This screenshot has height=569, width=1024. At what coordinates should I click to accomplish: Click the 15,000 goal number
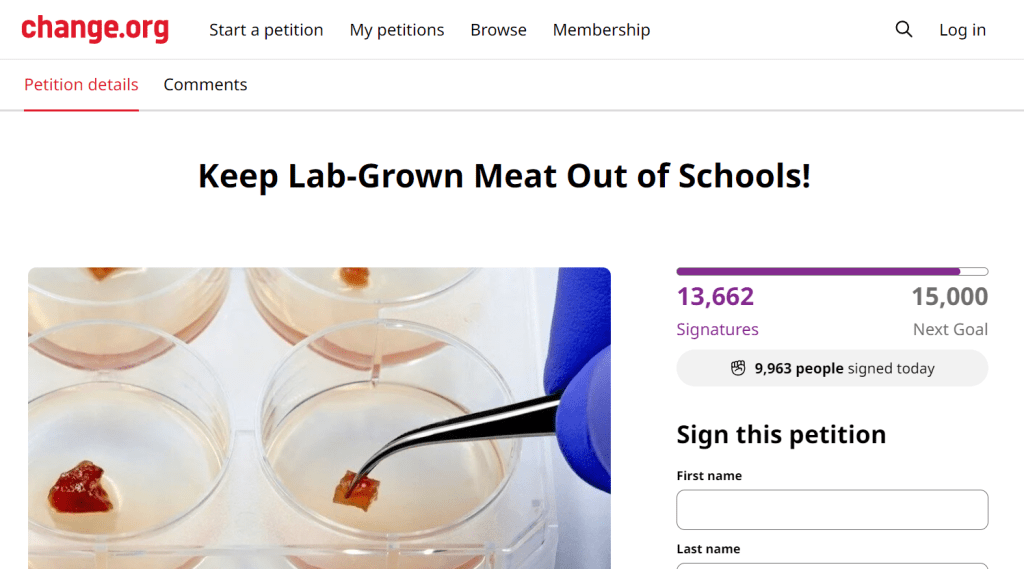[949, 297]
